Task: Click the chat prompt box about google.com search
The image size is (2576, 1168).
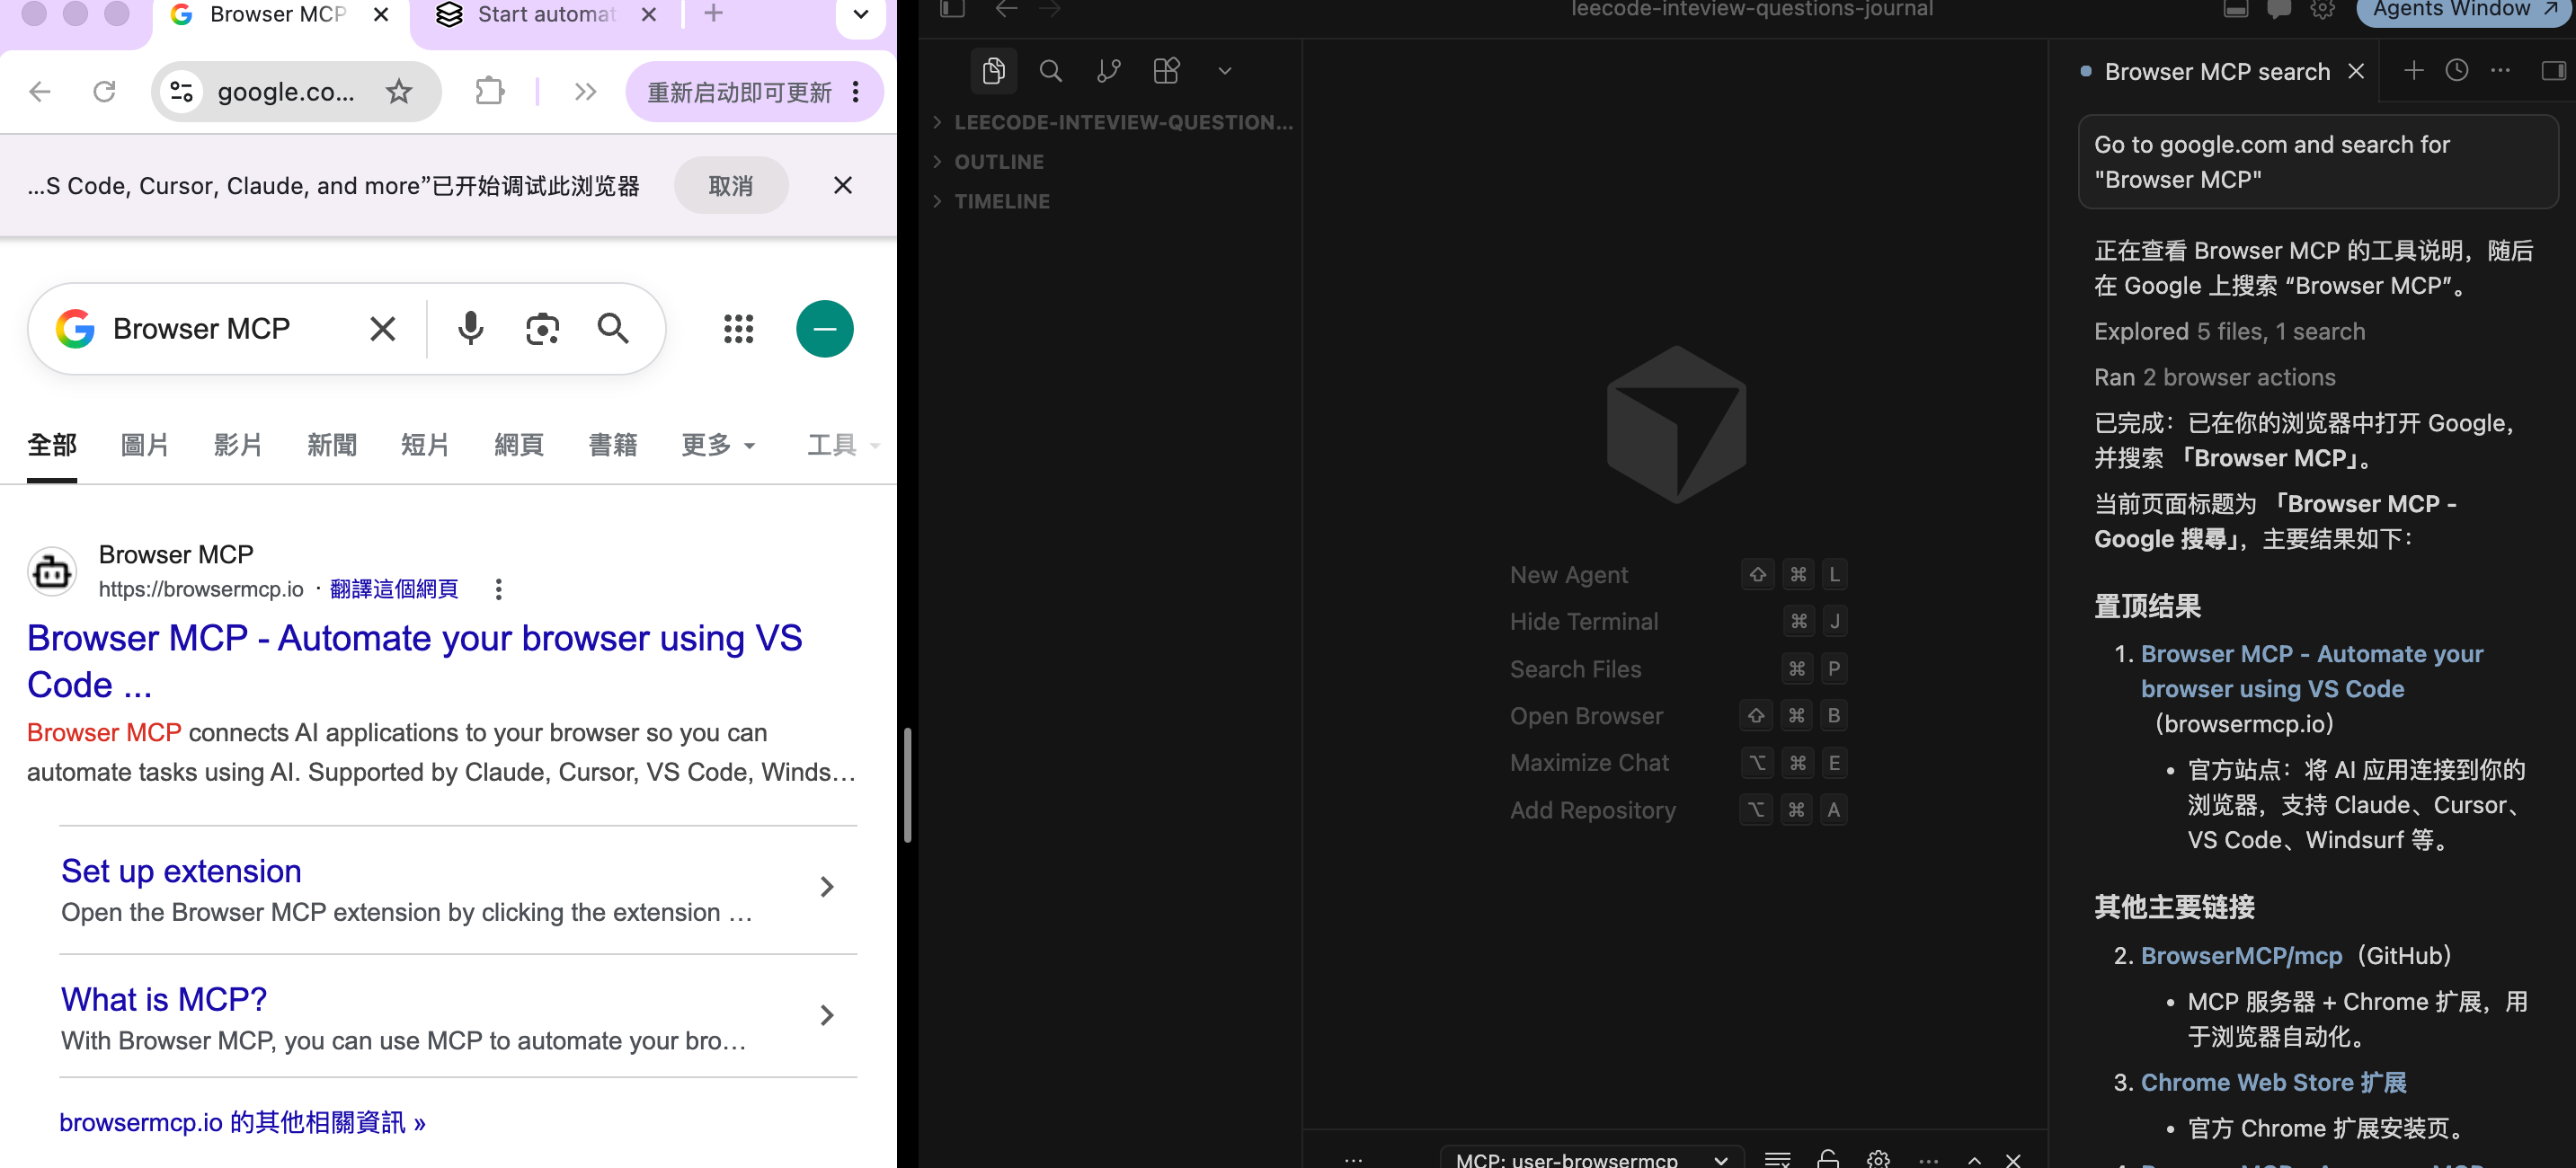Action: click(x=2317, y=161)
